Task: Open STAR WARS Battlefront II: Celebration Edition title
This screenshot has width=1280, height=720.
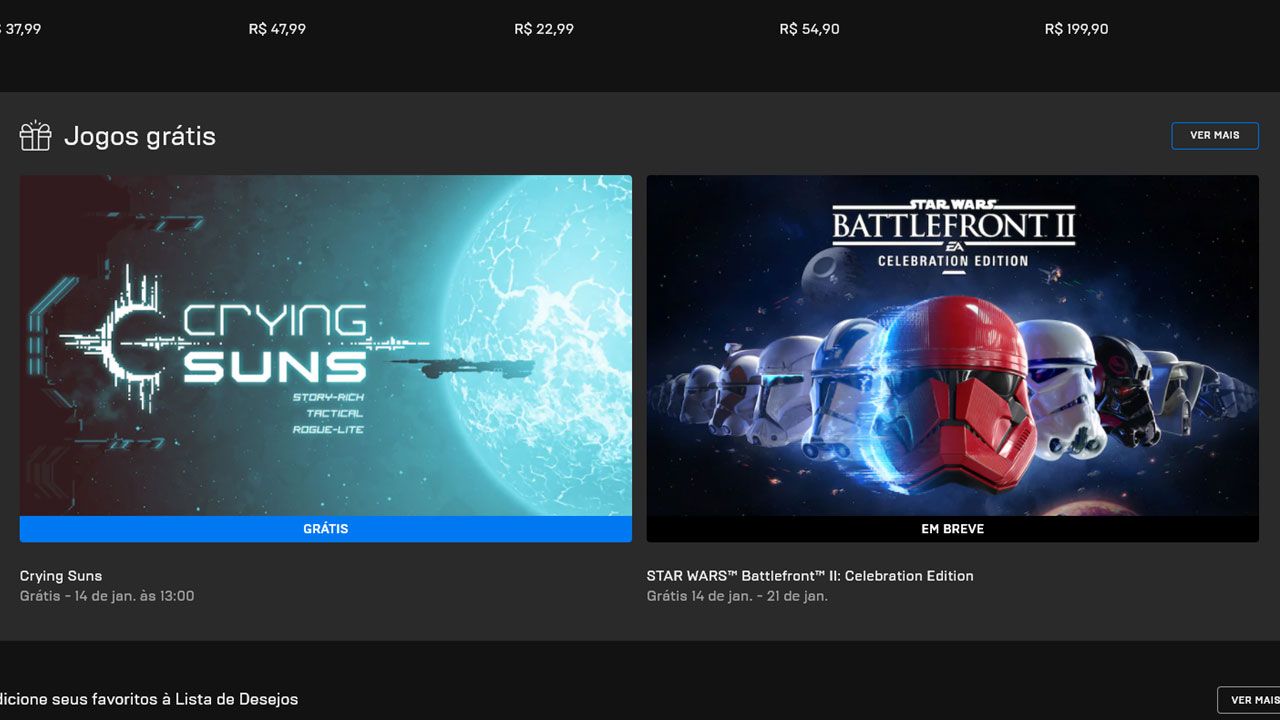Action: tap(810, 576)
